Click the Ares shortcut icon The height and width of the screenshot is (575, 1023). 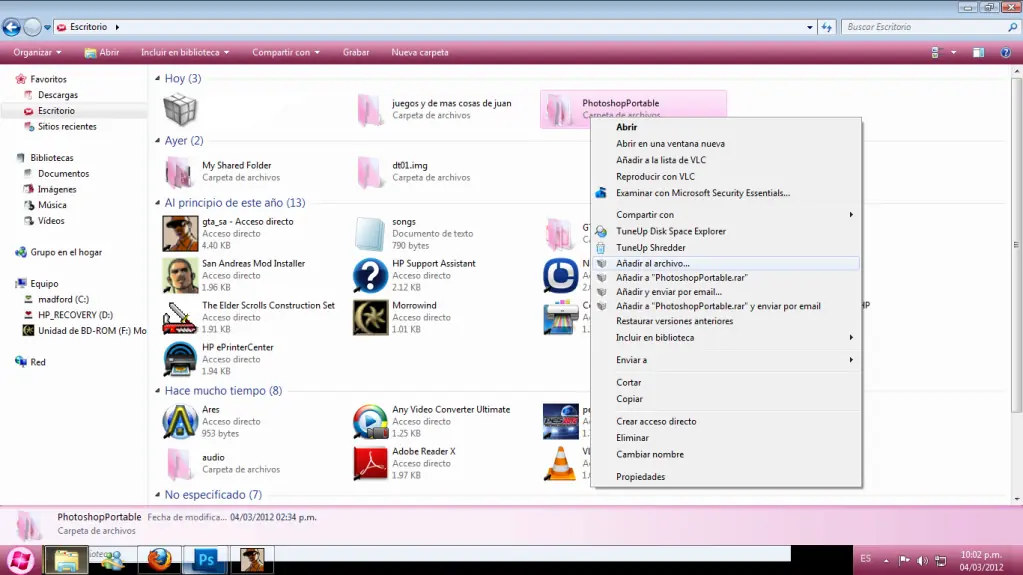[180, 422]
